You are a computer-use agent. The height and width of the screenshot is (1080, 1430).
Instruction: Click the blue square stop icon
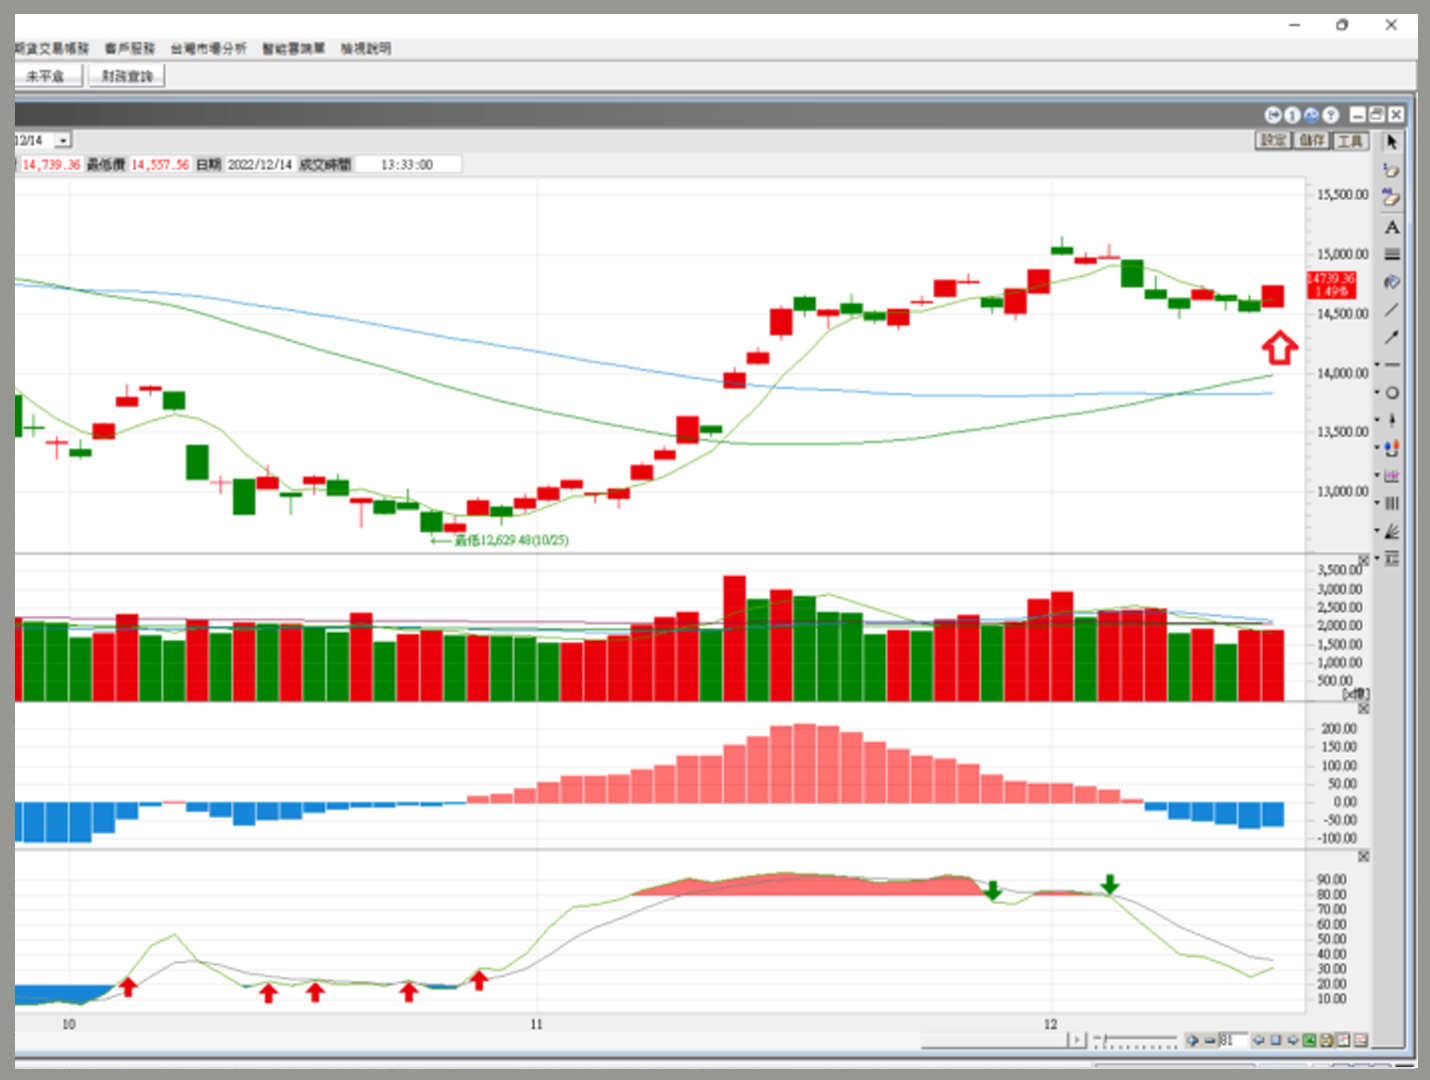pyautogui.click(x=1275, y=1040)
